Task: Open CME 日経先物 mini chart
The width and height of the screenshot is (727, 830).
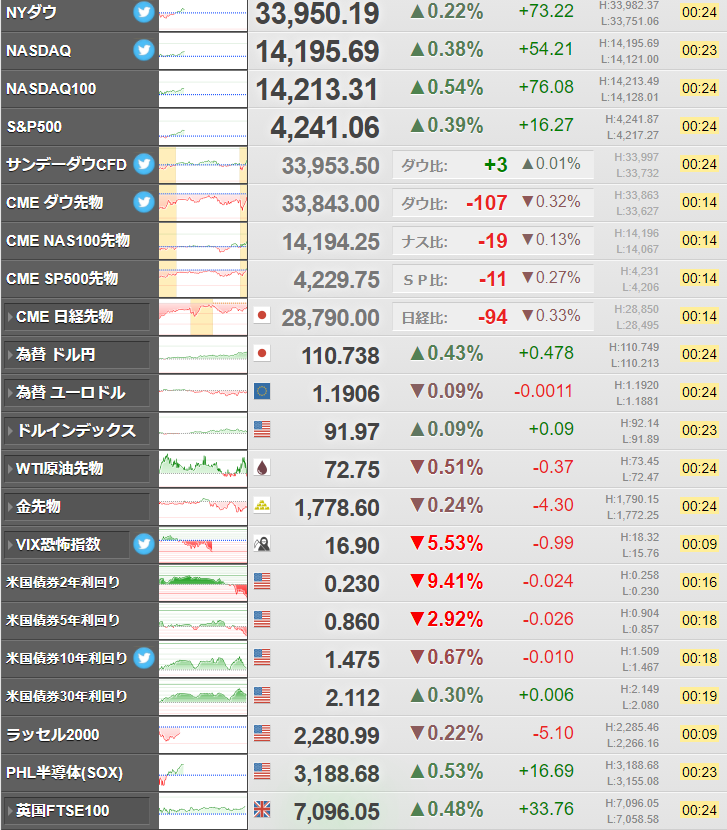Action: (x=203, y=317)
